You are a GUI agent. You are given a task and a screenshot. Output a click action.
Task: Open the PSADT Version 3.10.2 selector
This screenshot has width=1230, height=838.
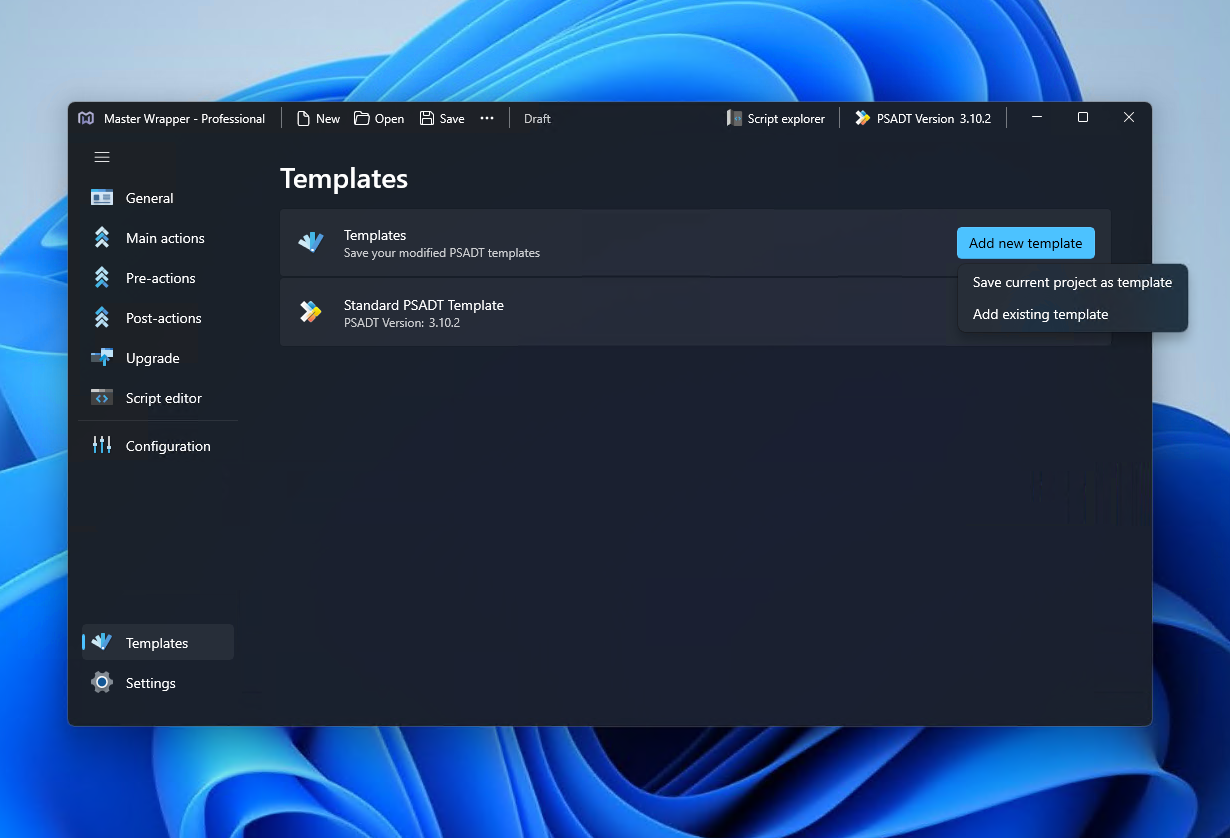(x=923, y=118)
